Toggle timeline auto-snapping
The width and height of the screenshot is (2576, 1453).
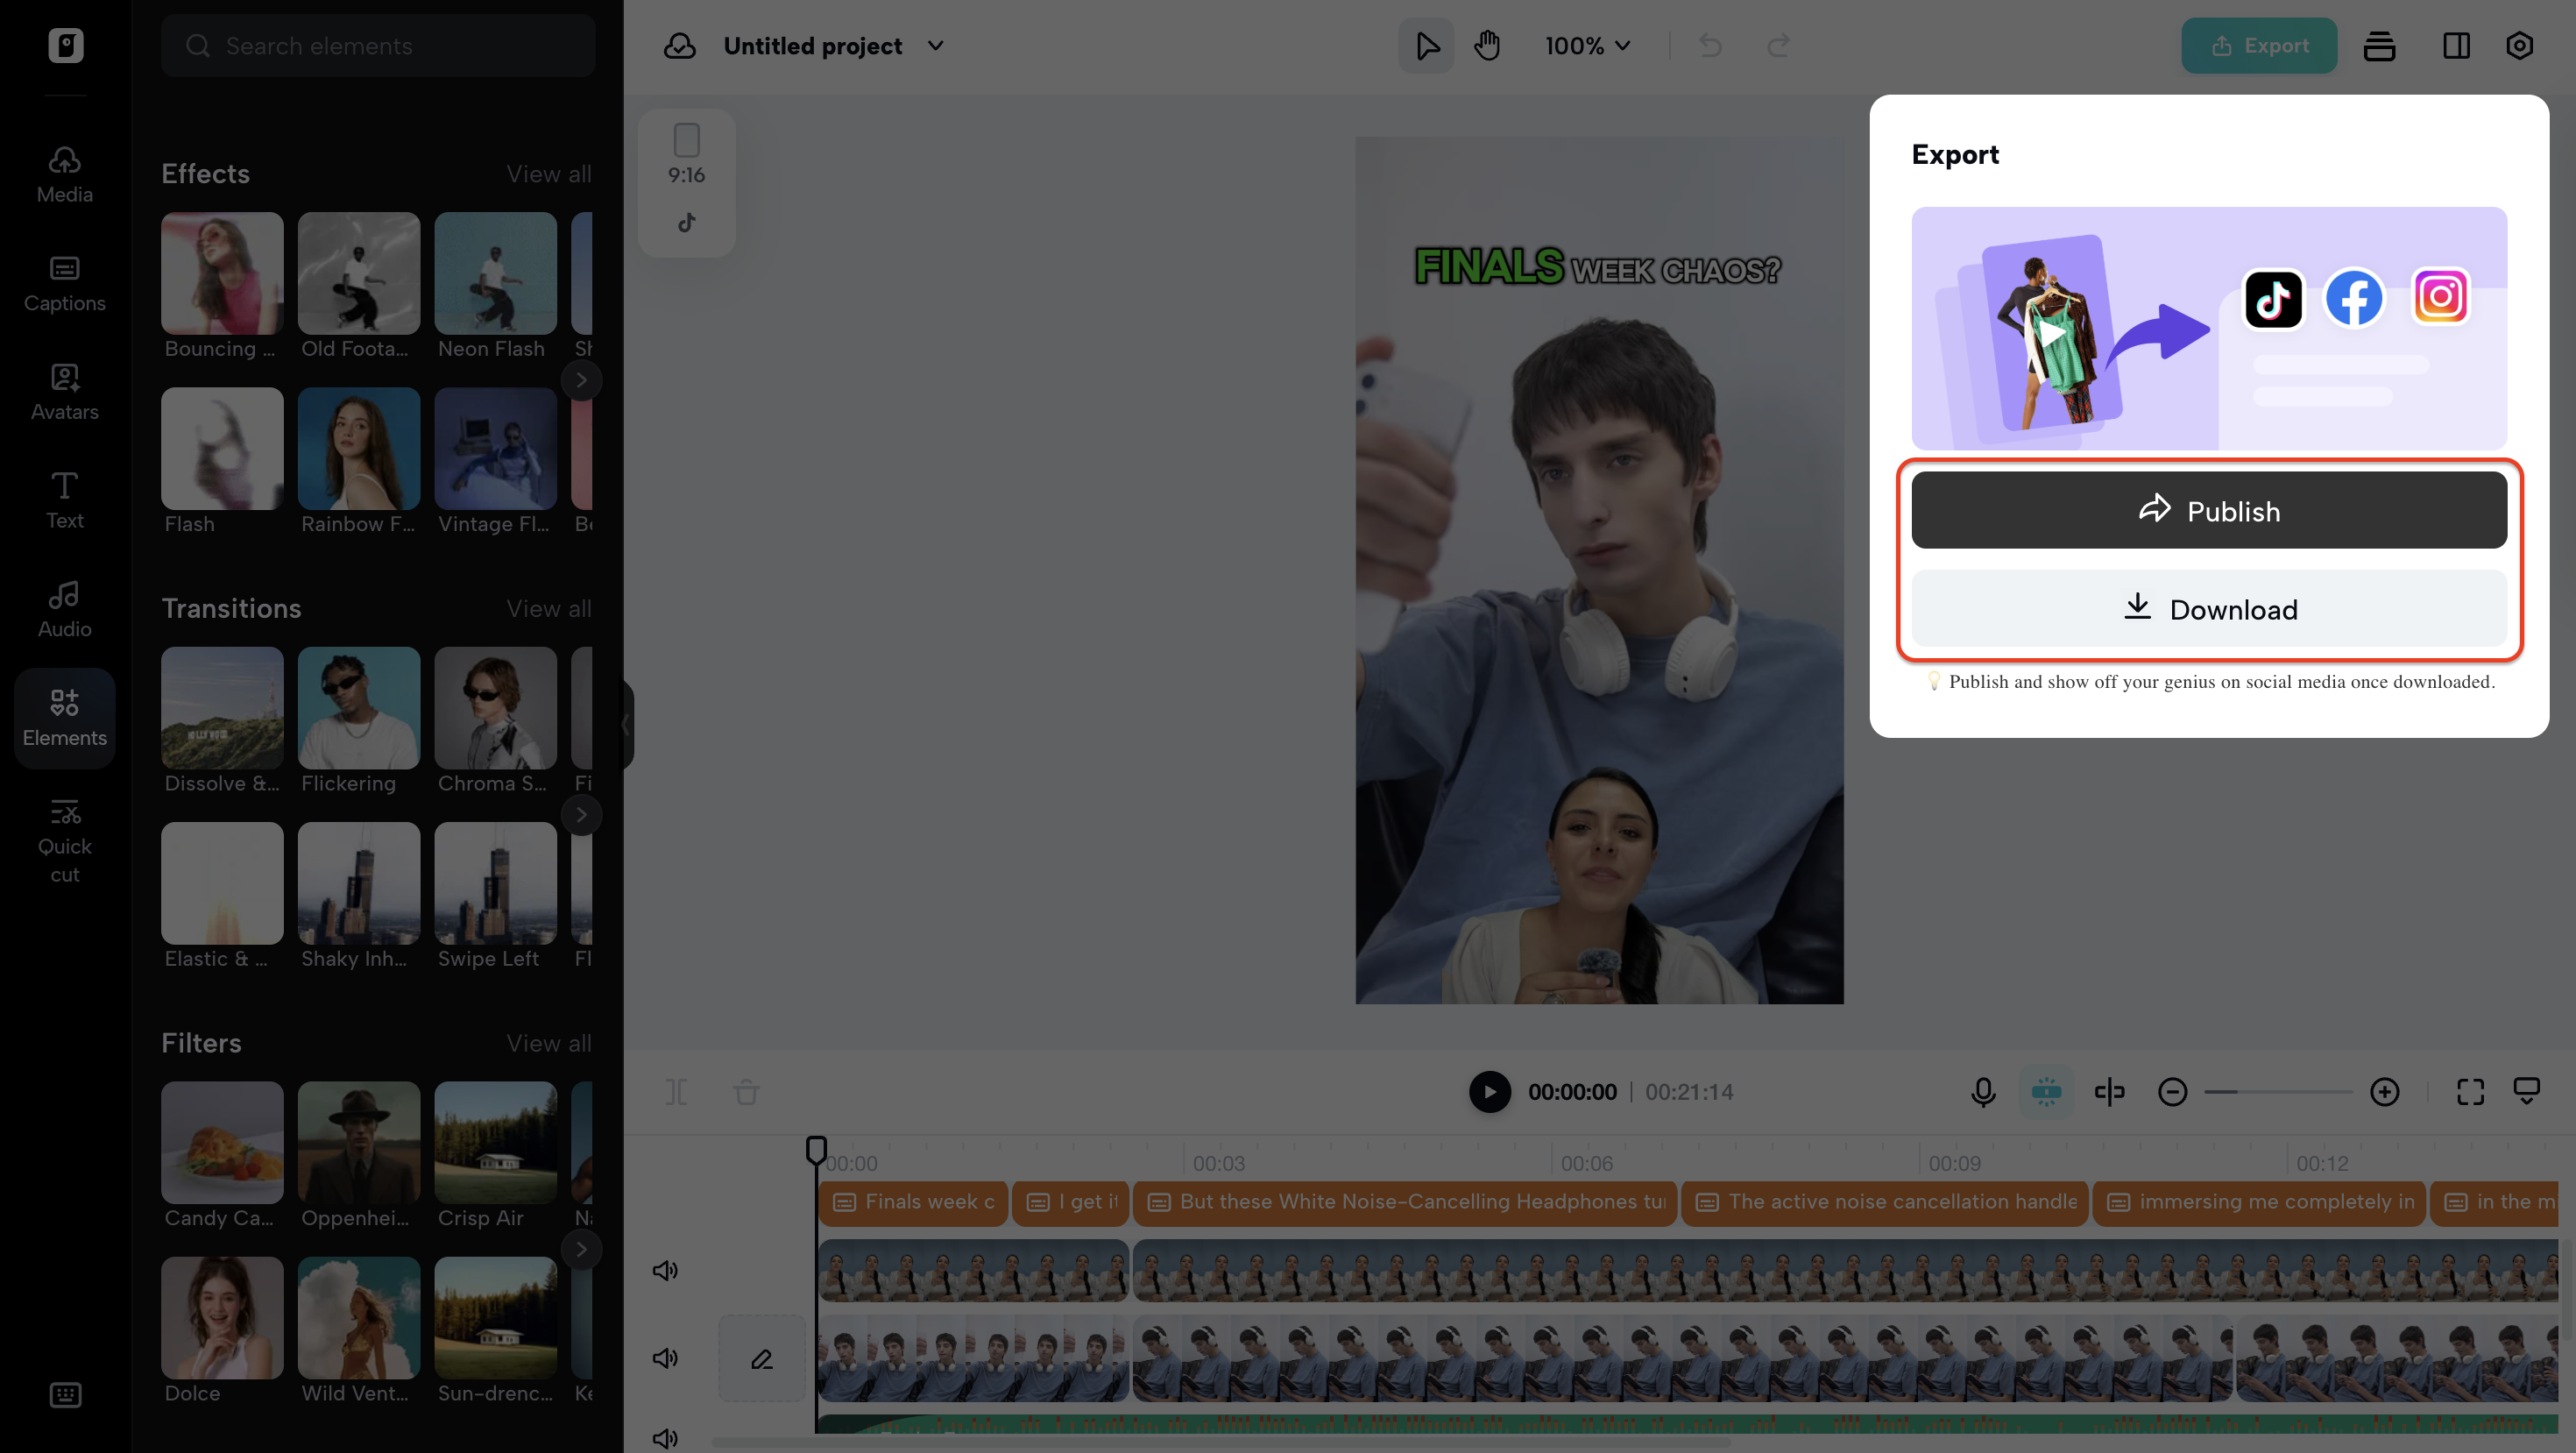(2047, 1092)
